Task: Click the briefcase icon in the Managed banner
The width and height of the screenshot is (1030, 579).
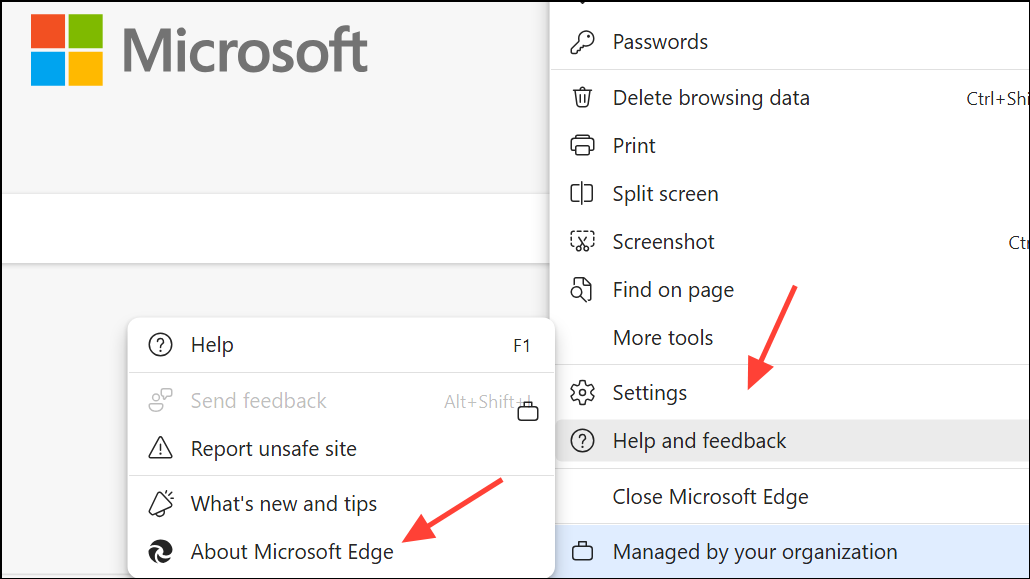Action: [582, 552]
